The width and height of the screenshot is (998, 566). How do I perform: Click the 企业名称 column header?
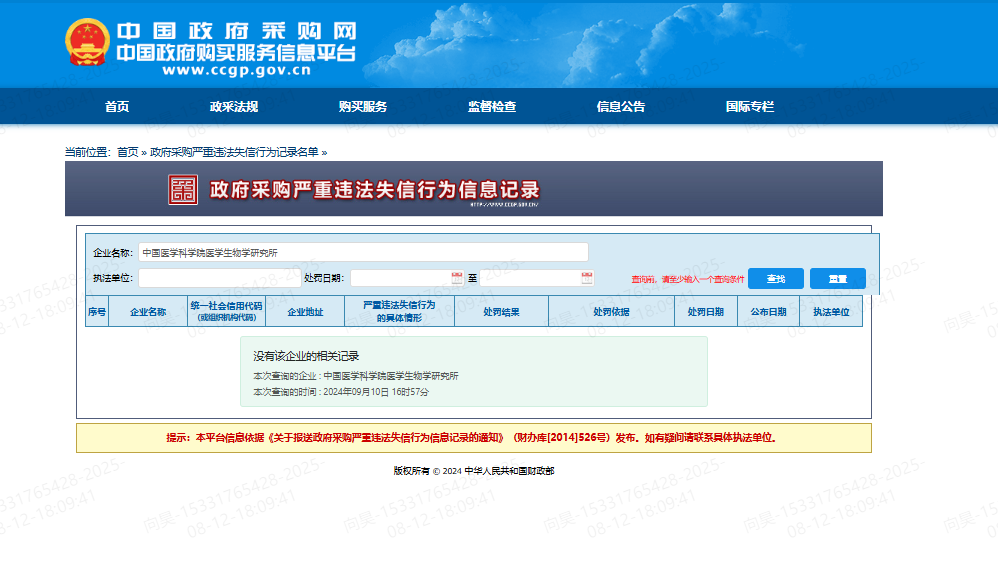[148, 312]
